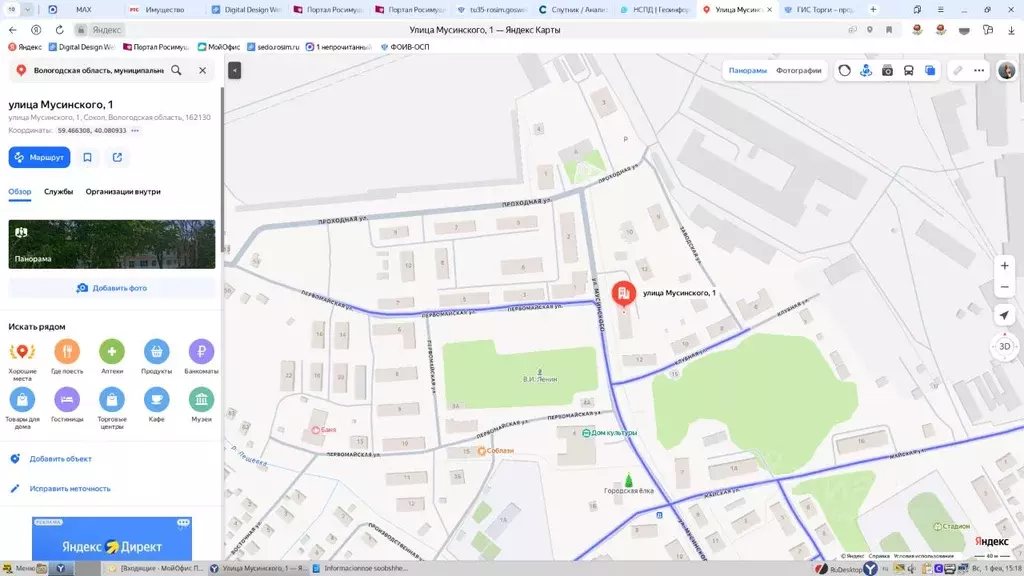Choose the Кафе nearby category icon
The width and height of the screenshot is (1024, 576).
[156, 400]
